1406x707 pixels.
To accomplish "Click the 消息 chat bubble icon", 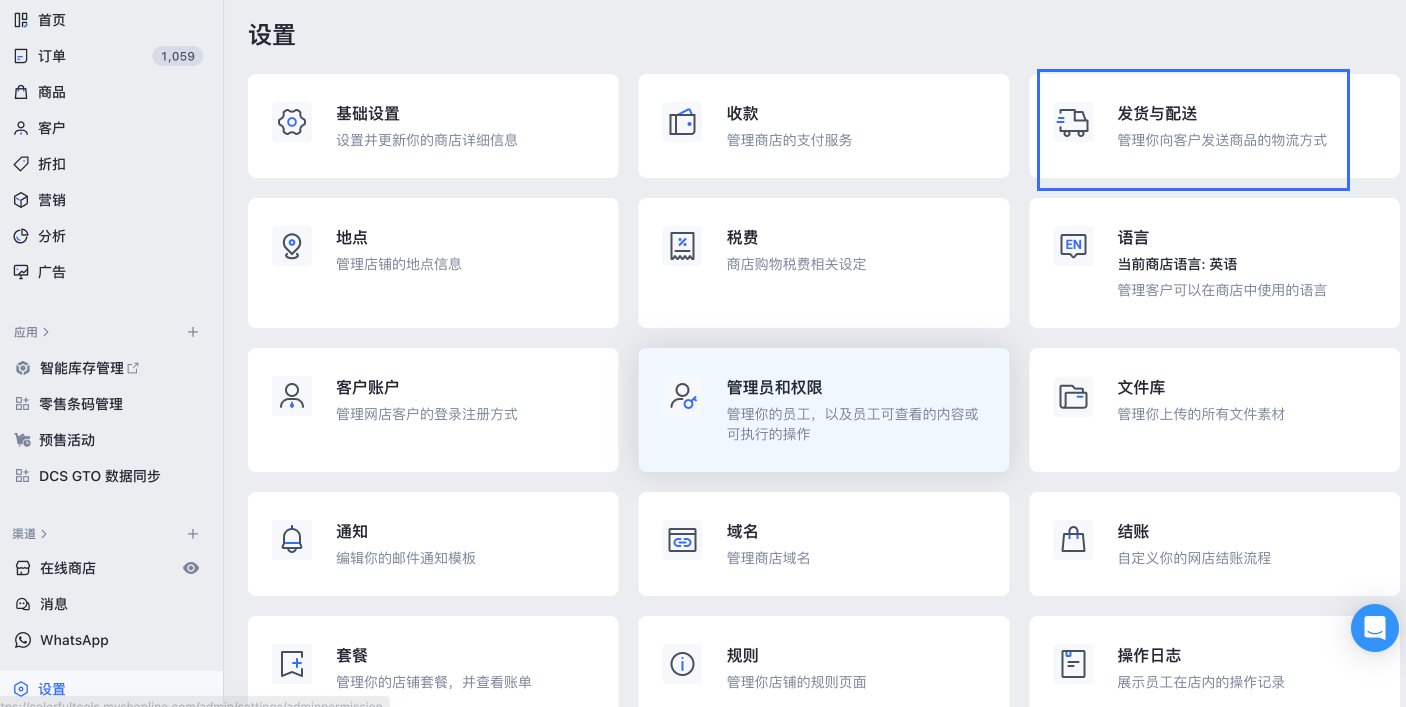I will (23, 604).
